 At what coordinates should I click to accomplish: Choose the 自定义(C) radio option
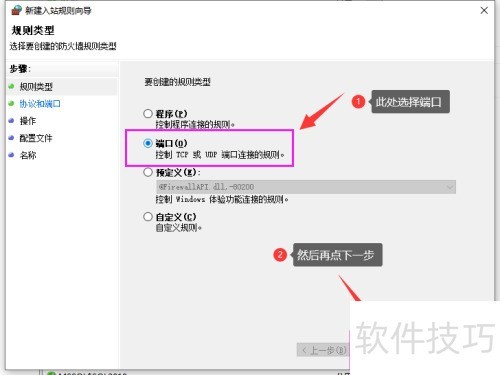point(148,217)
